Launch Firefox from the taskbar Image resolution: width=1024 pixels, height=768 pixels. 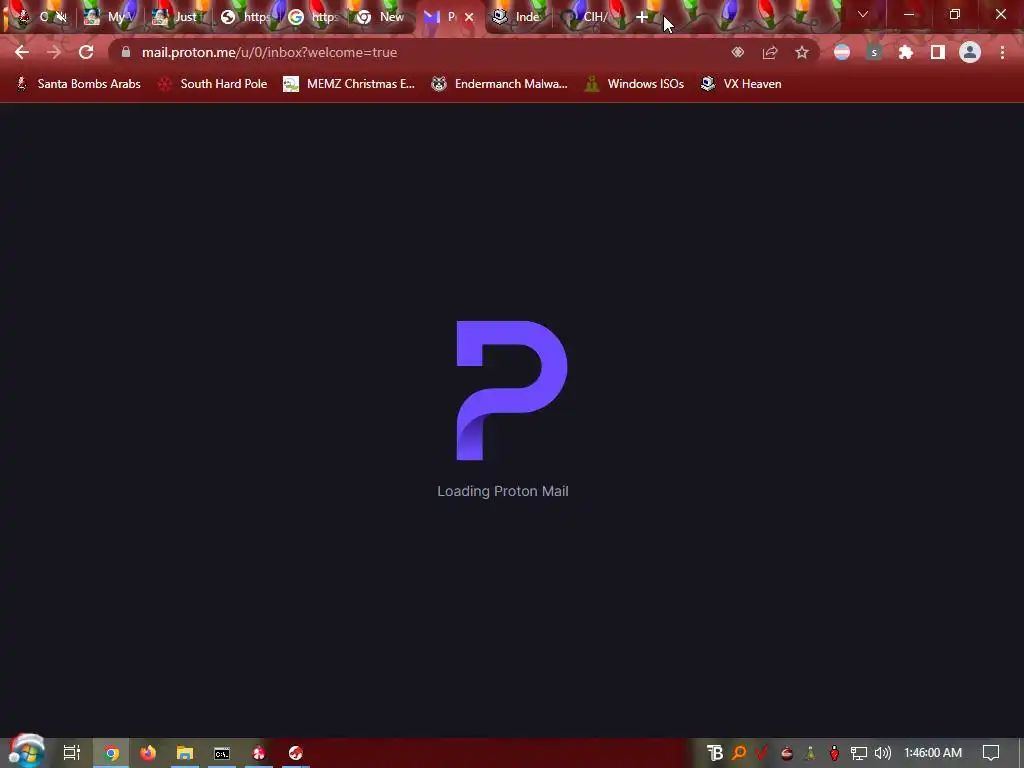[x=148, y=753]
